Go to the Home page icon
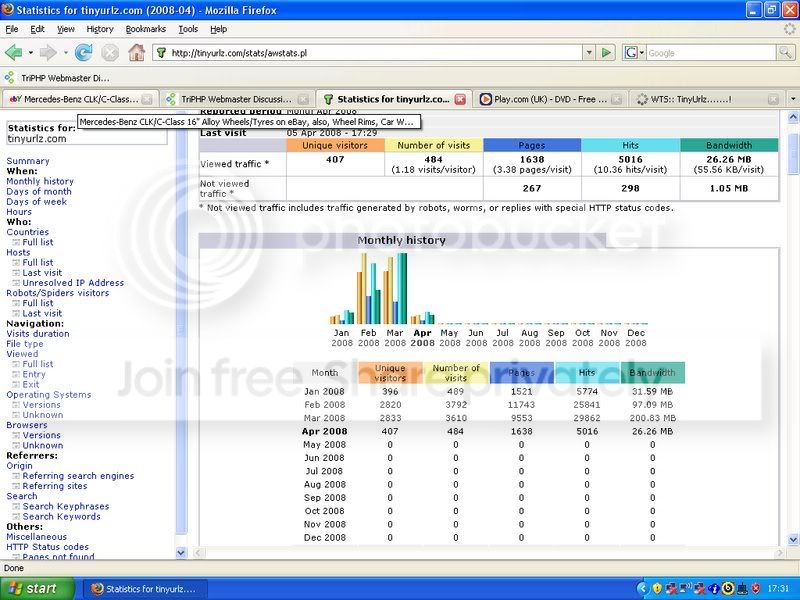Viewport: 800px width, 600px height. tap(136, 53)
